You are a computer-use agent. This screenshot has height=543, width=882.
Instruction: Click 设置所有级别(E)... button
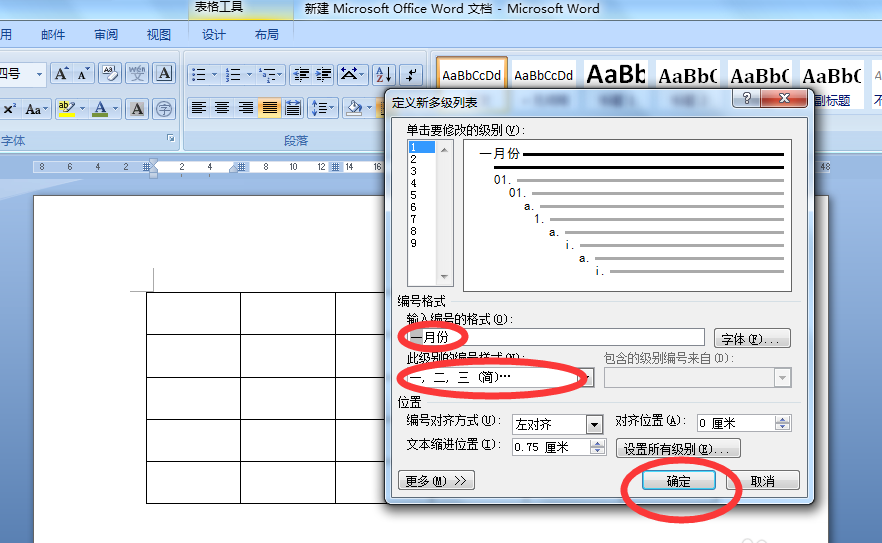tap(678, 449)
